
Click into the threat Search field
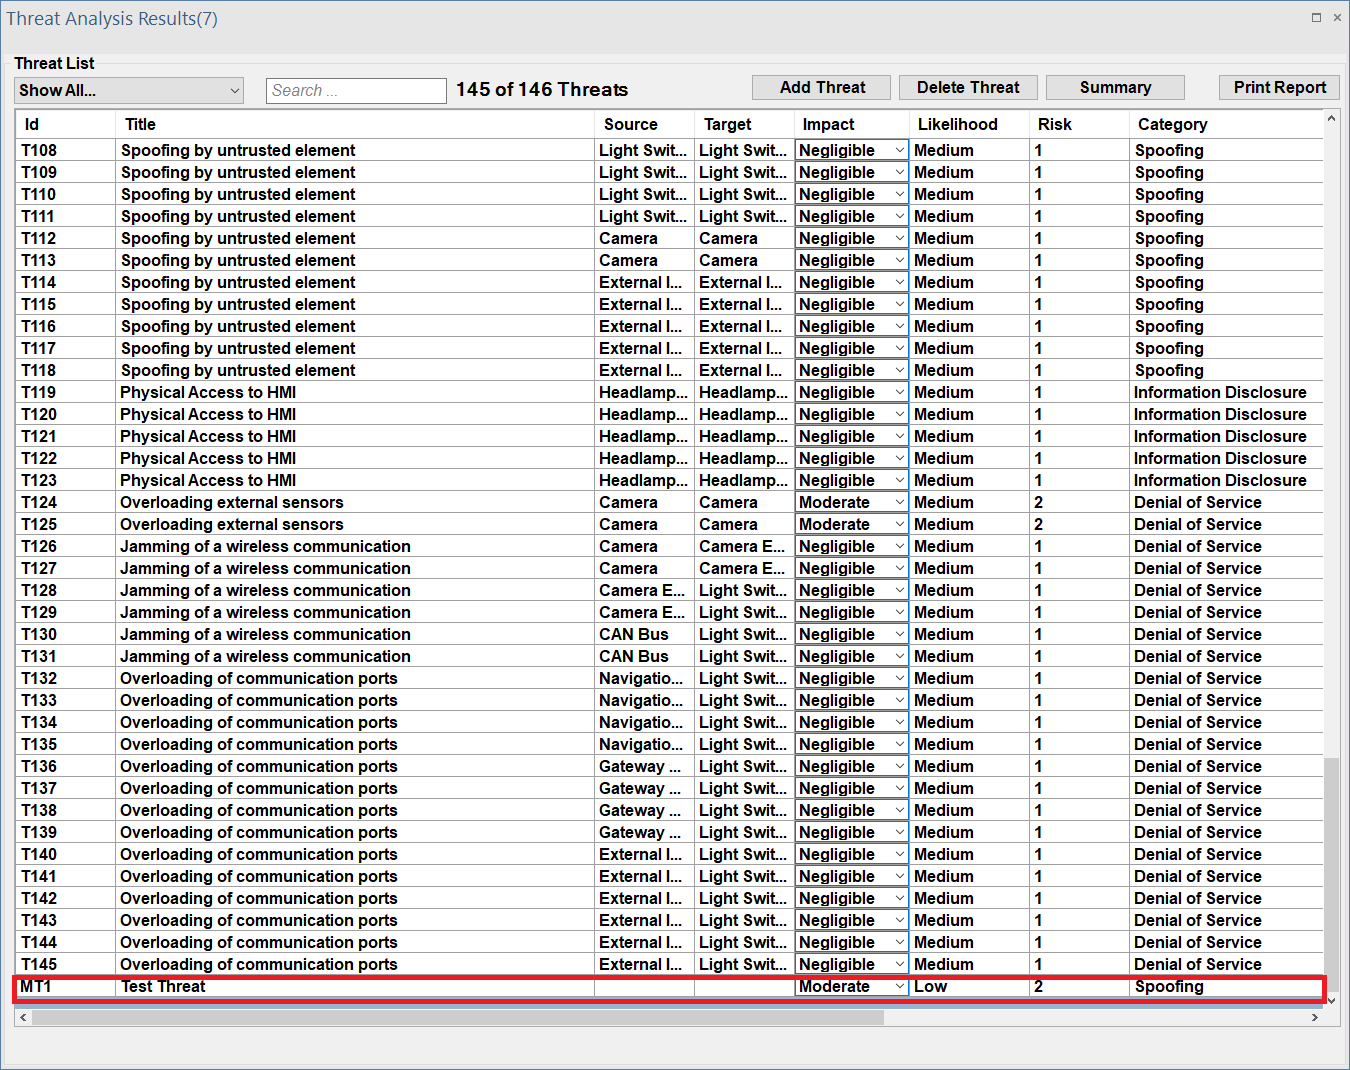(x=356, y=91)
